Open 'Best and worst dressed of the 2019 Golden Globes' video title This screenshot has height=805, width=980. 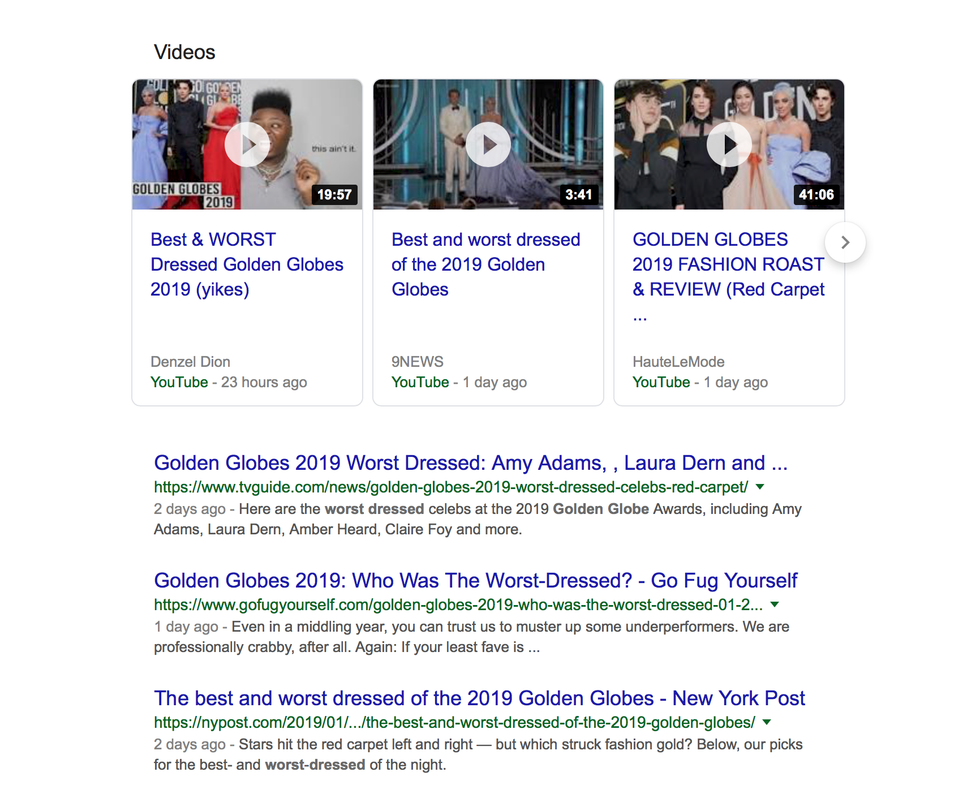coord(485,264)
